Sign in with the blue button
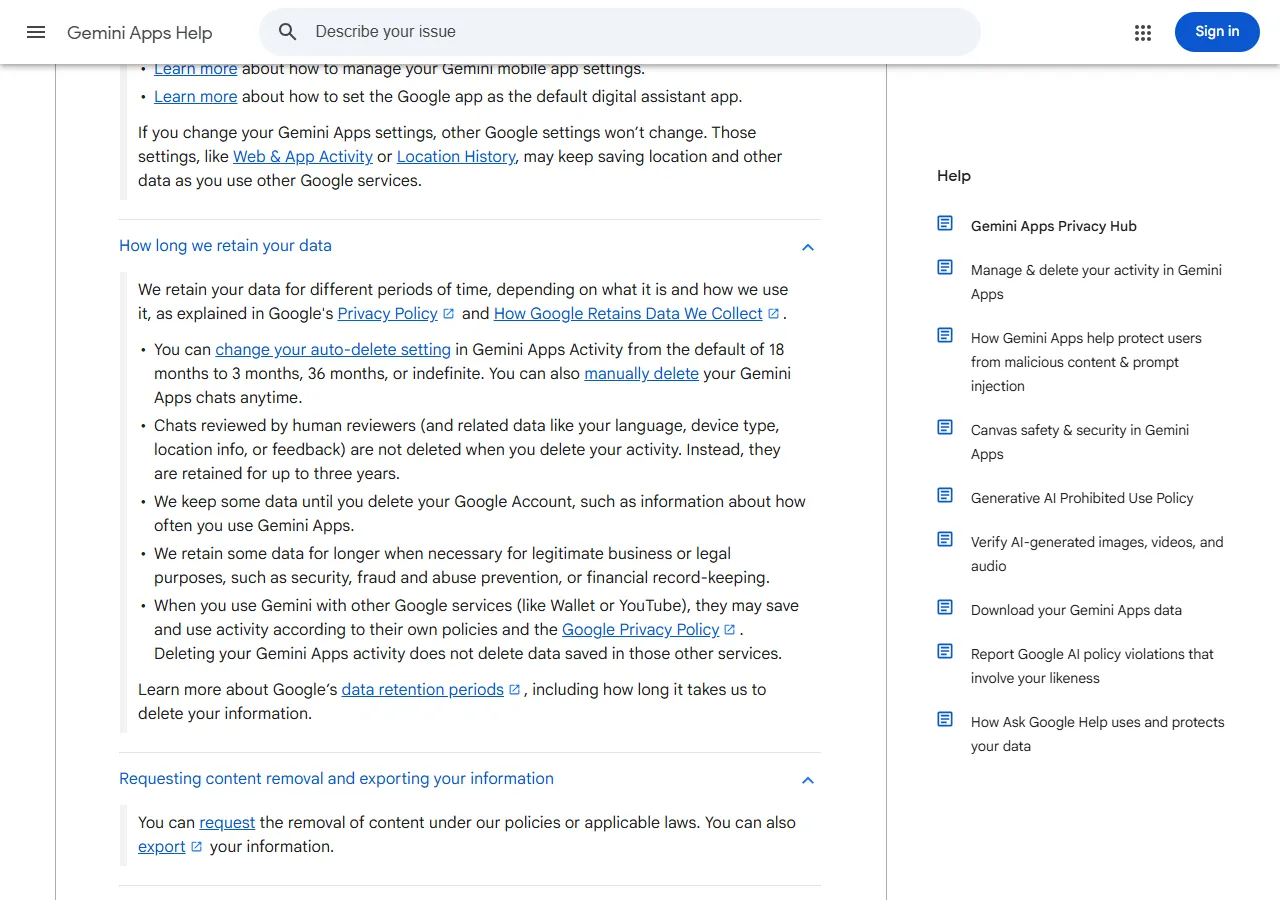The height and width of the screenshot is (900, 1280). pos(1217,32)
